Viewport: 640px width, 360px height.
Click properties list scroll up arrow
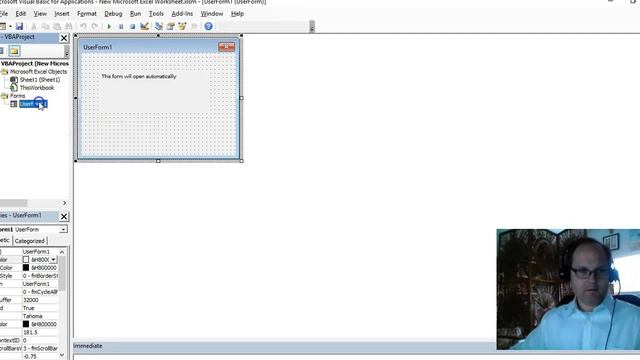(62, 252)
